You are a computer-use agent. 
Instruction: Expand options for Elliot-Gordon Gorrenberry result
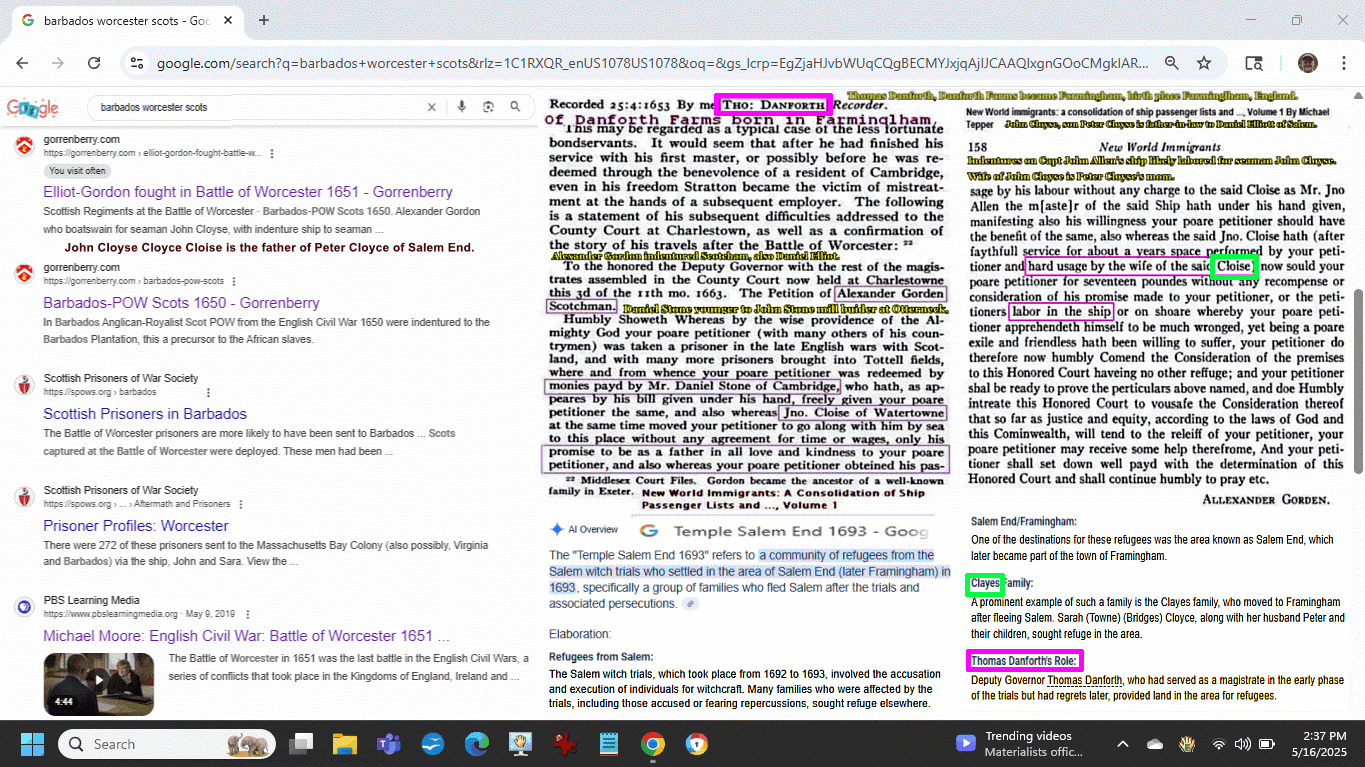click(272, 154)
